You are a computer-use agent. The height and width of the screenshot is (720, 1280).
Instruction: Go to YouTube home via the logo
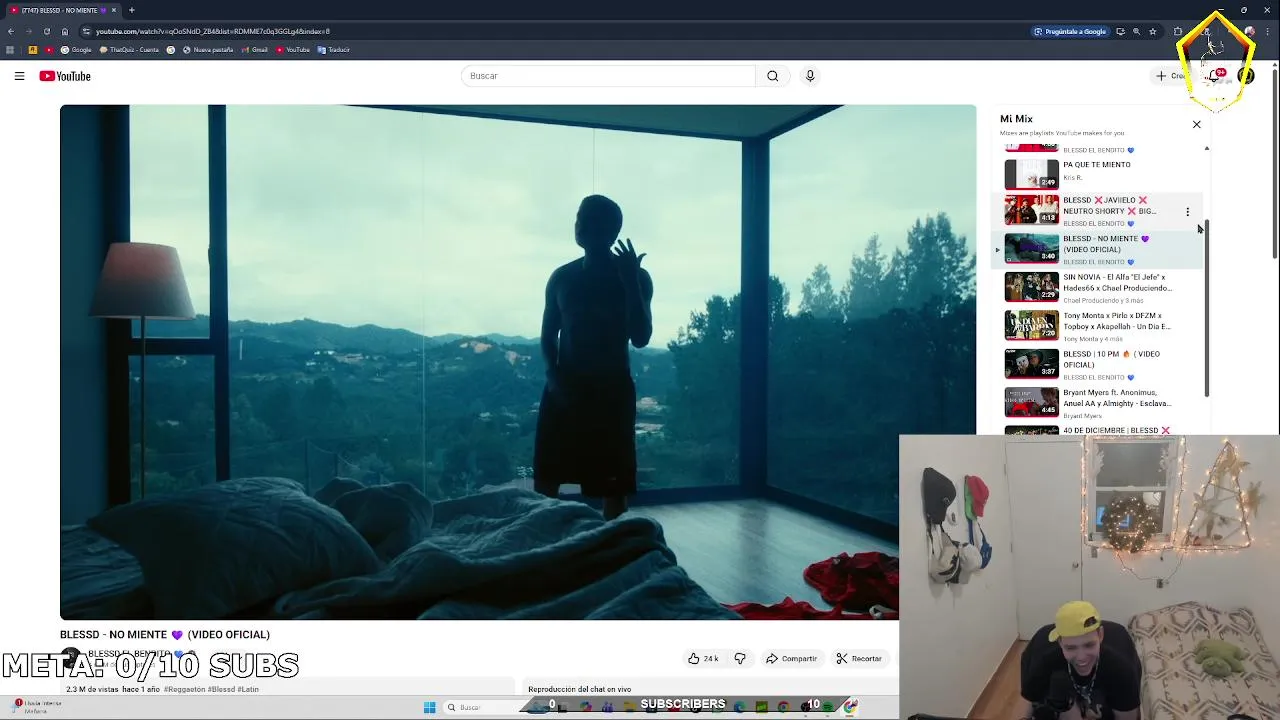65,76
